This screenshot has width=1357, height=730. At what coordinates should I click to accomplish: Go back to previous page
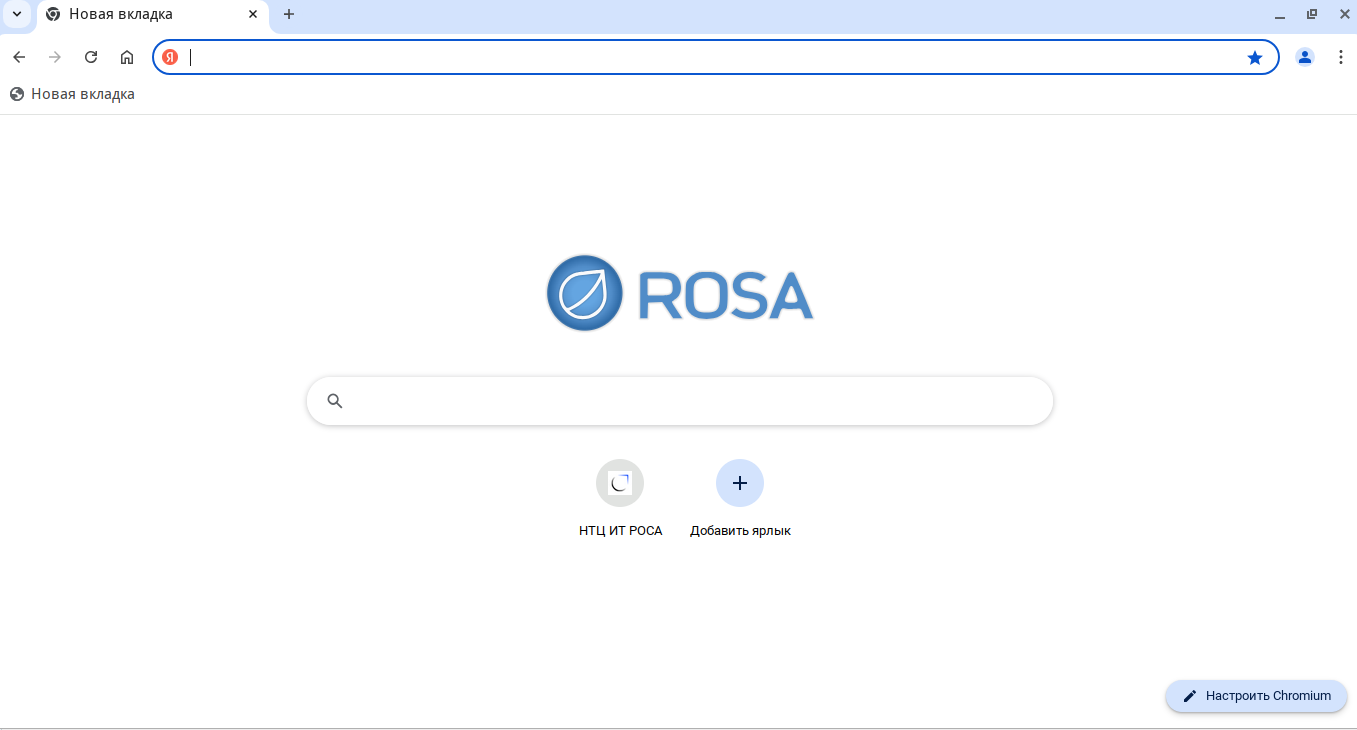[19, 57]
